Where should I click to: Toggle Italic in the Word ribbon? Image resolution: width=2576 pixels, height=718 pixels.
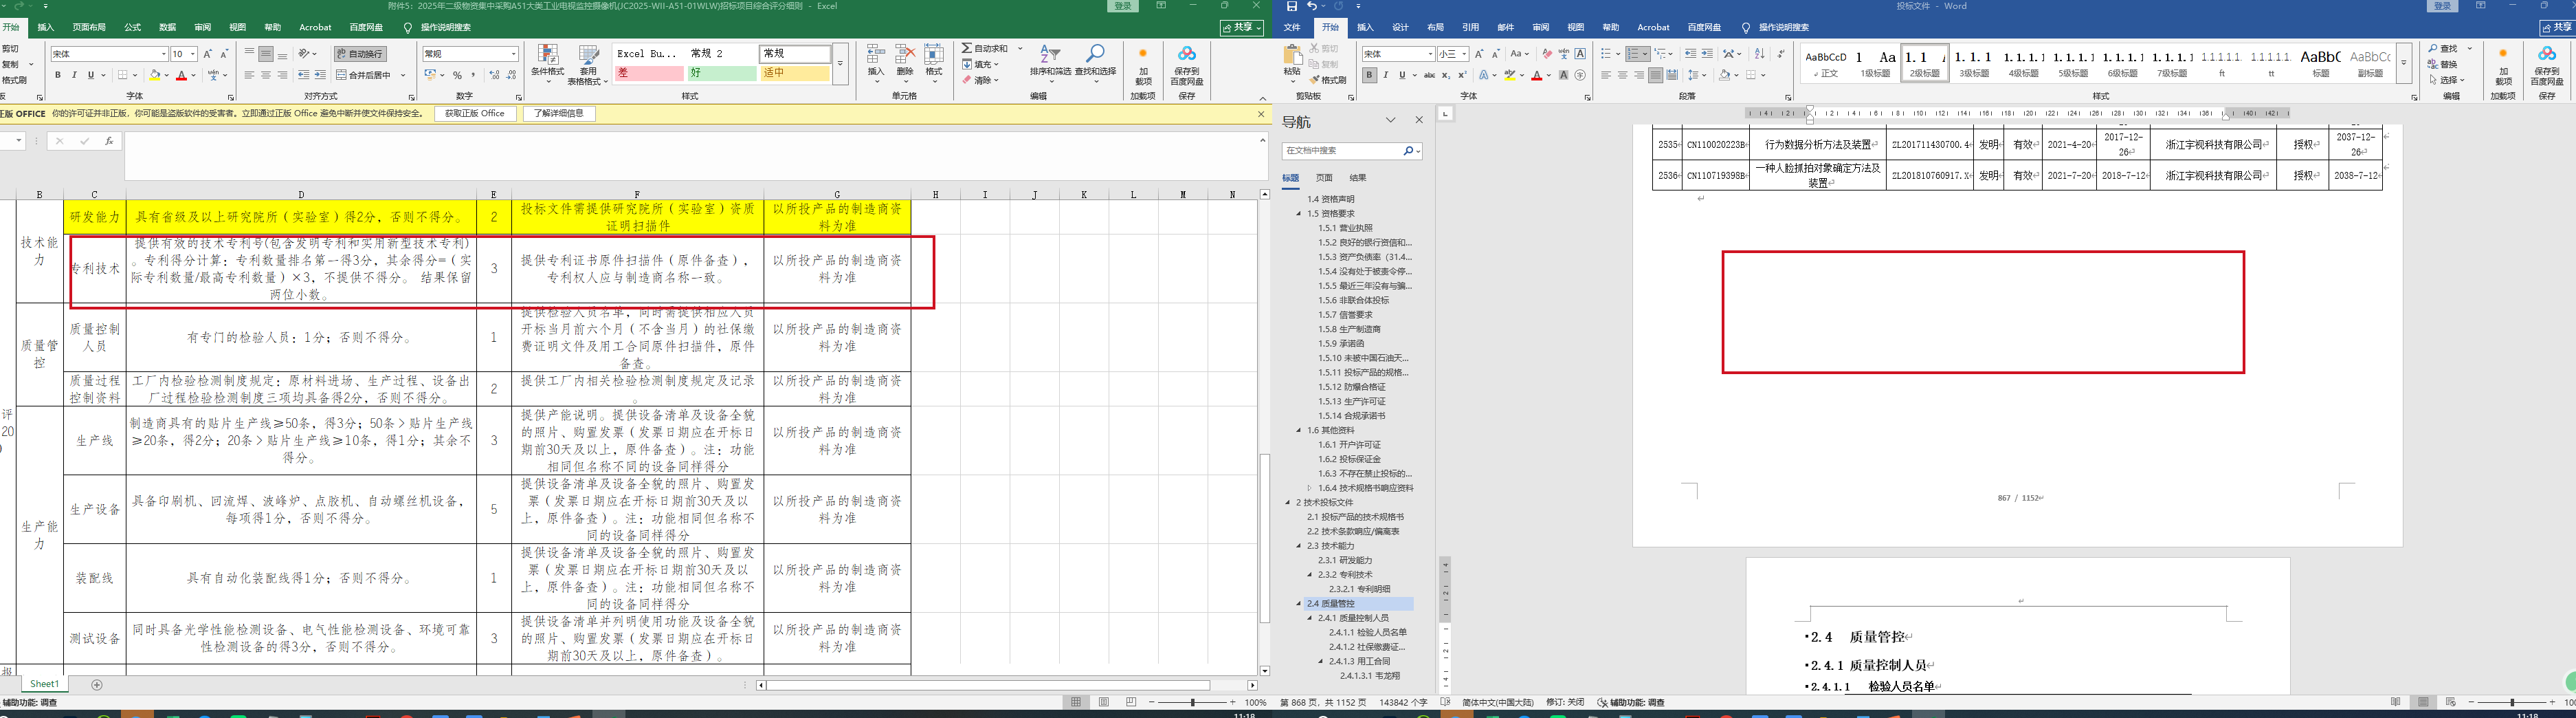tap(1386, 75)
